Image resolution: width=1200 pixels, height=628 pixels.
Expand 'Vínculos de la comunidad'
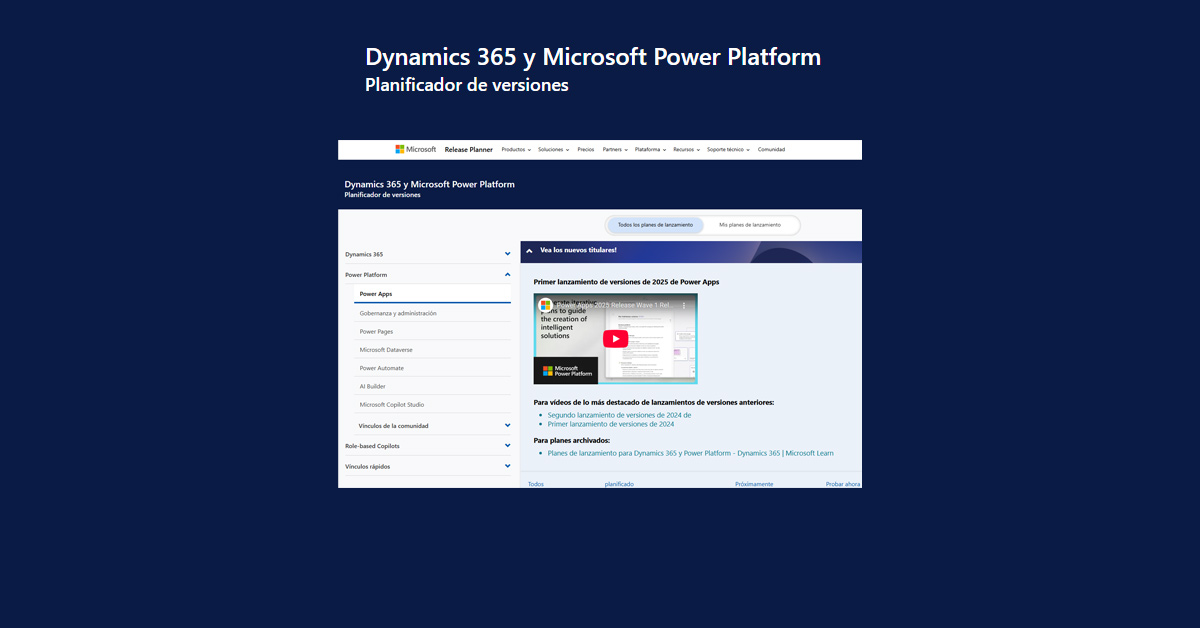point(507,424)
